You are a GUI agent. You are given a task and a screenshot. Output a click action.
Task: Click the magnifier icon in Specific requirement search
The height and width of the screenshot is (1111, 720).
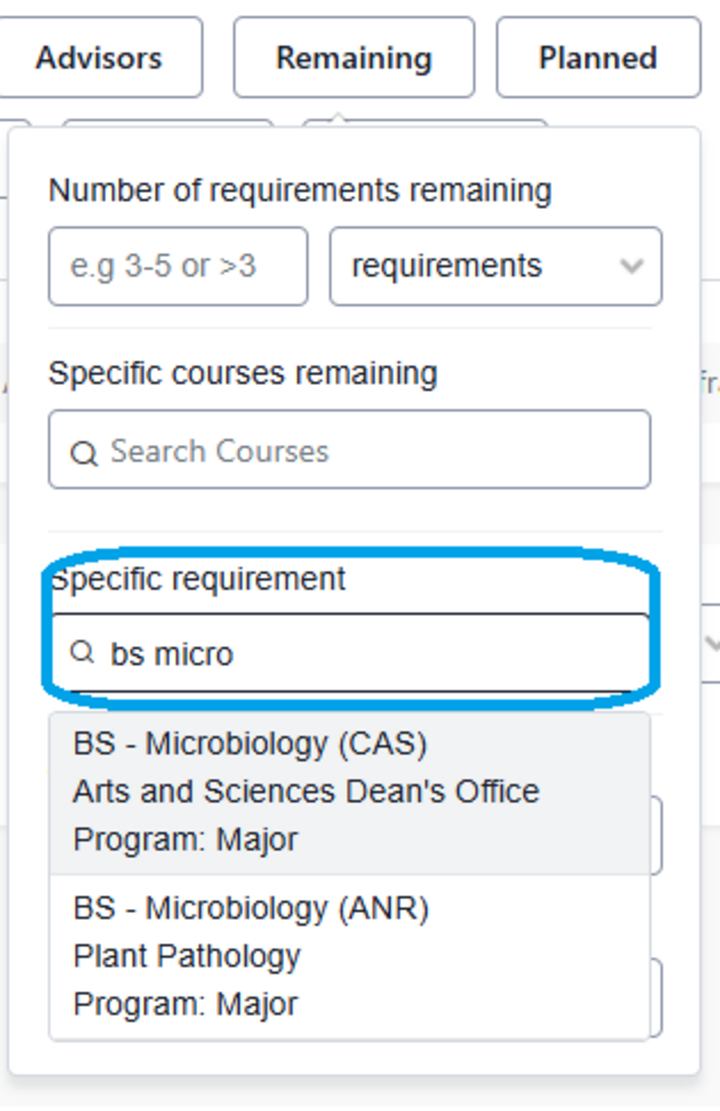click(x=83, y=653)
